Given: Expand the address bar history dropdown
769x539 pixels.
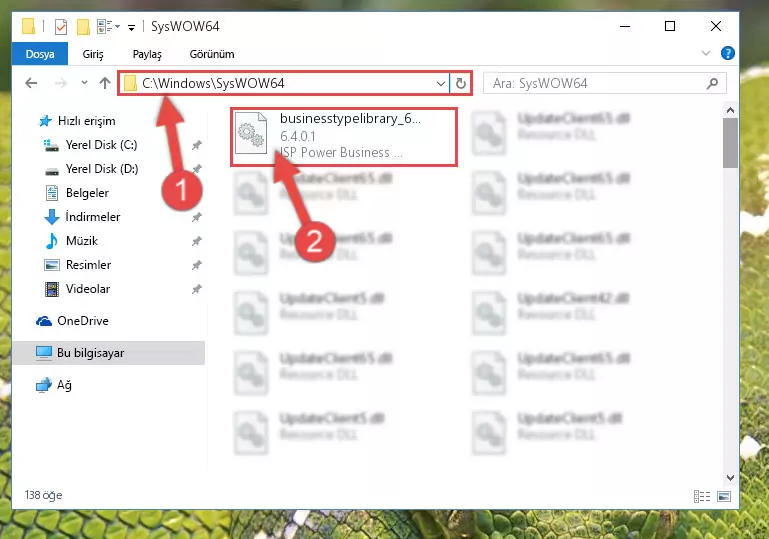Looking at the screenshot, I should (441, 83).
